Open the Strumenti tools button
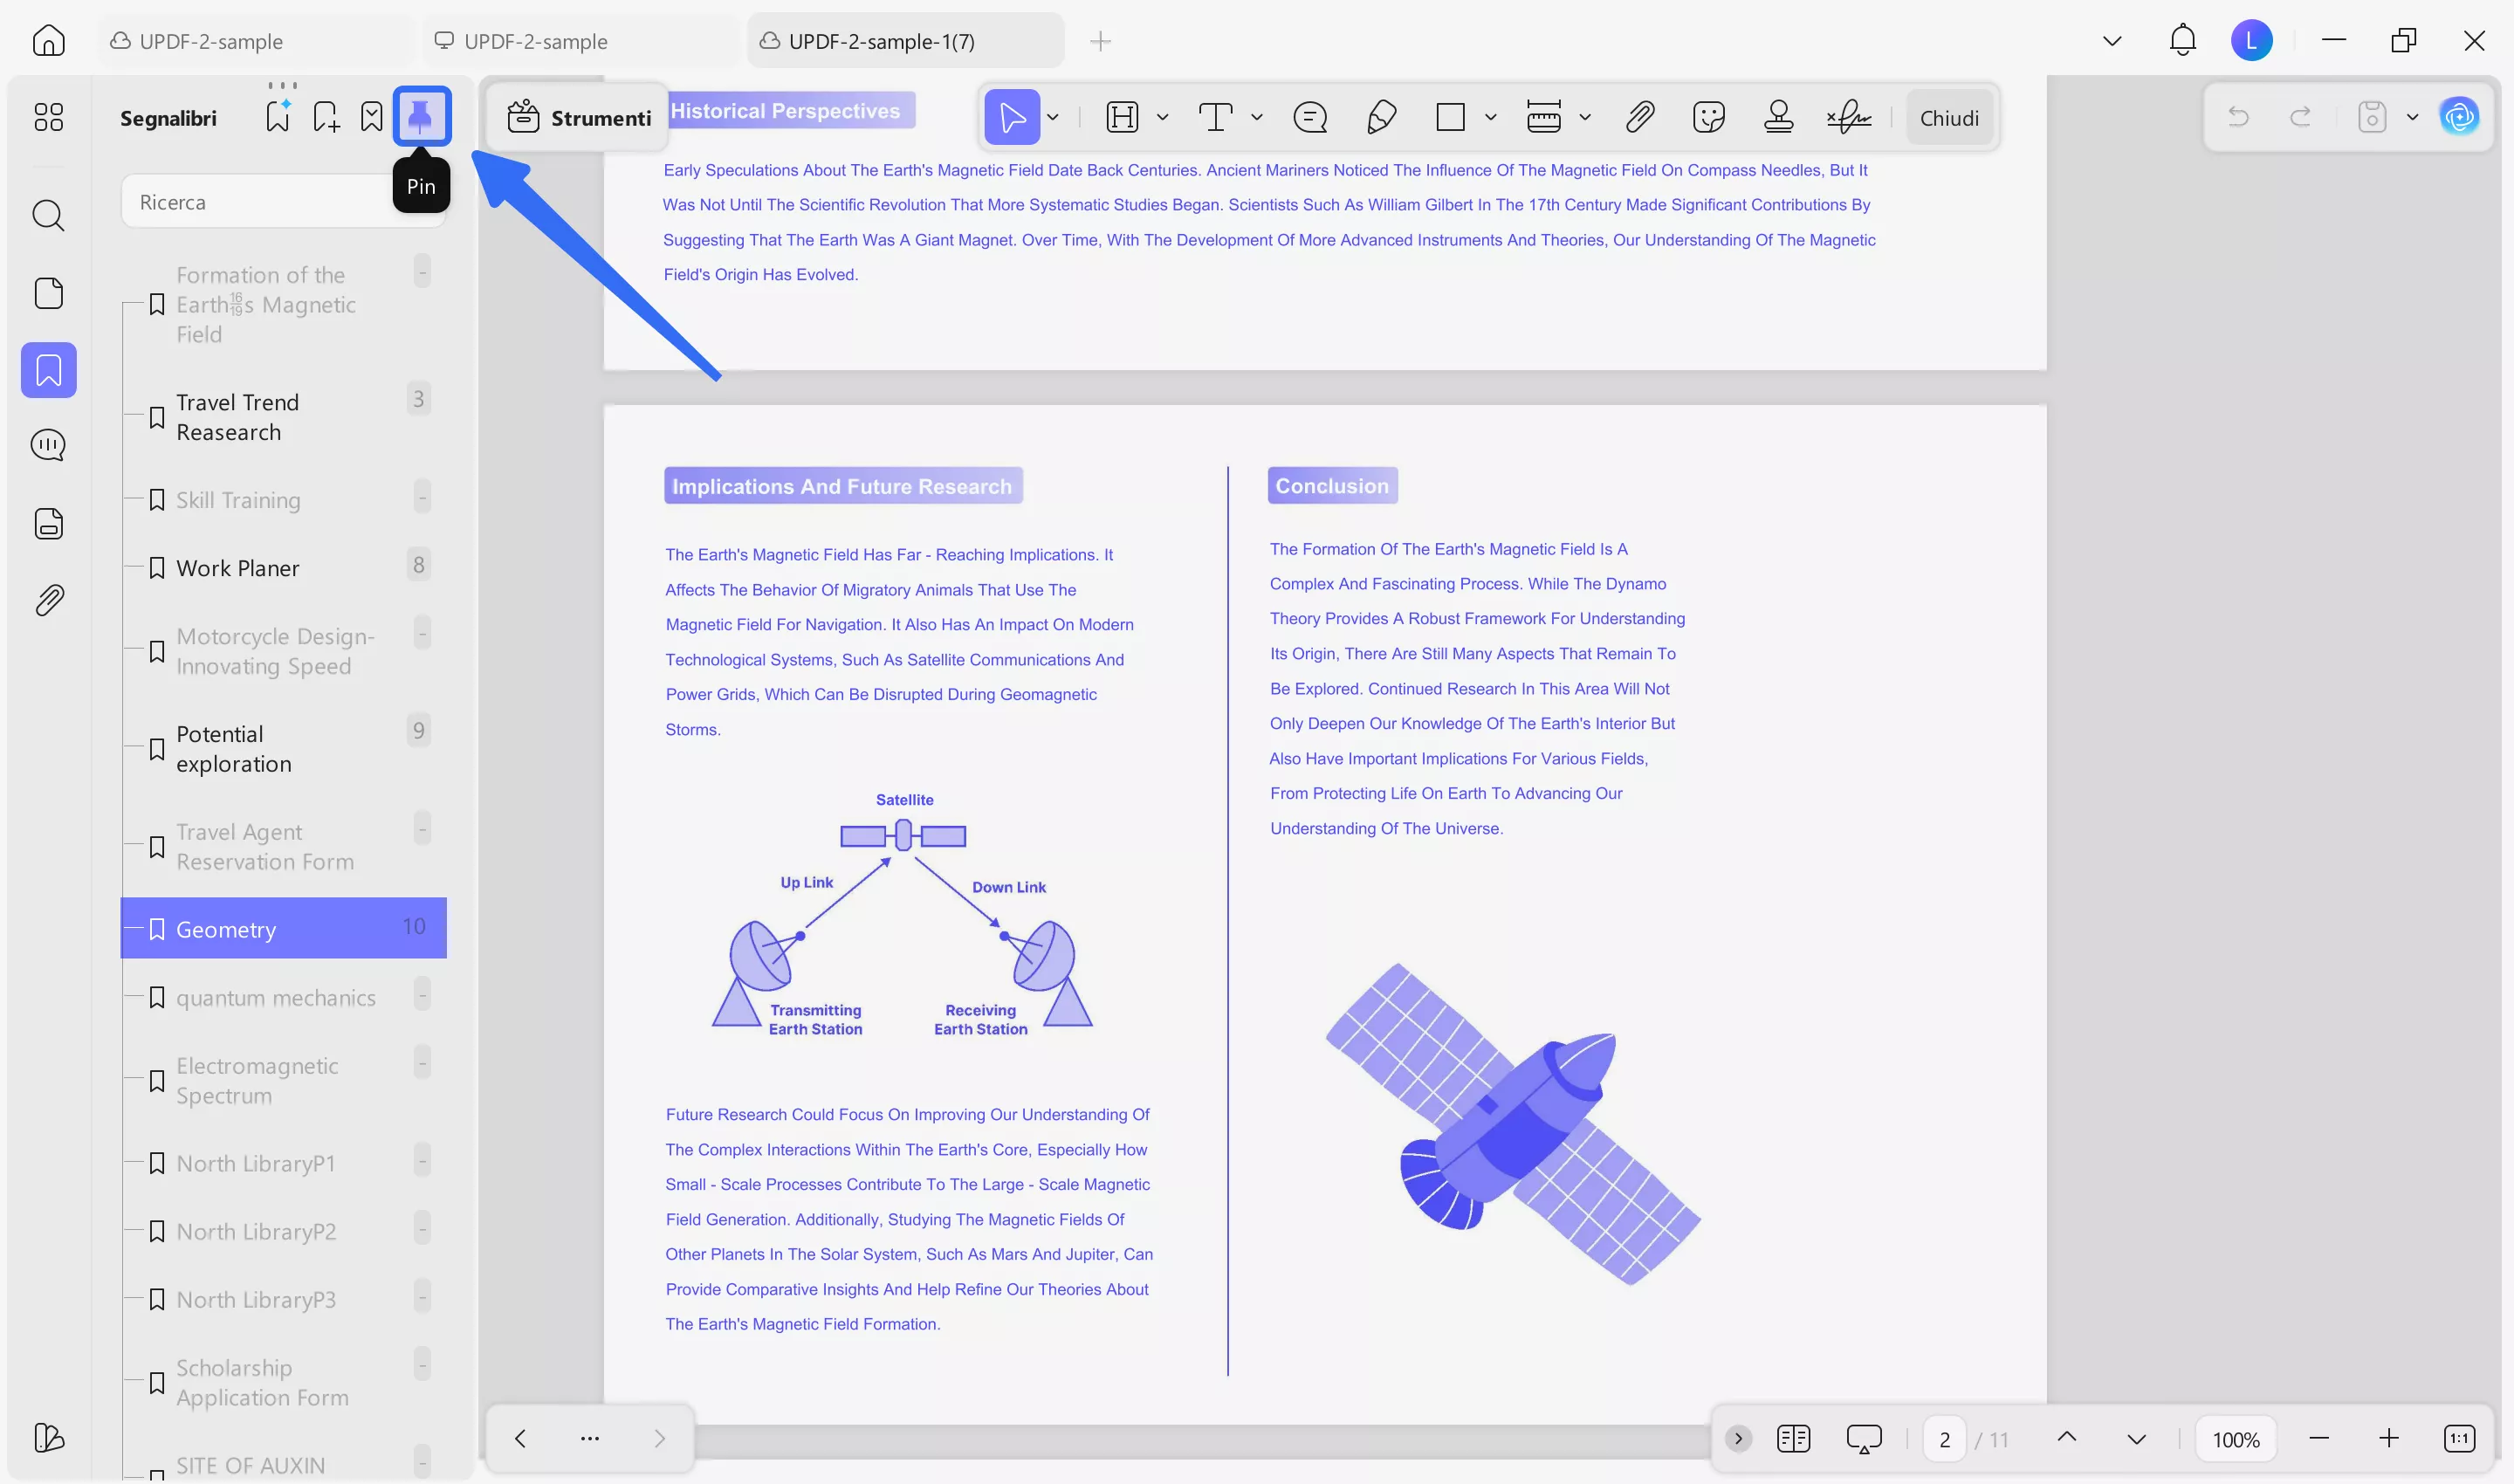The image size is (2514, 1484). [x=579, y=118]
